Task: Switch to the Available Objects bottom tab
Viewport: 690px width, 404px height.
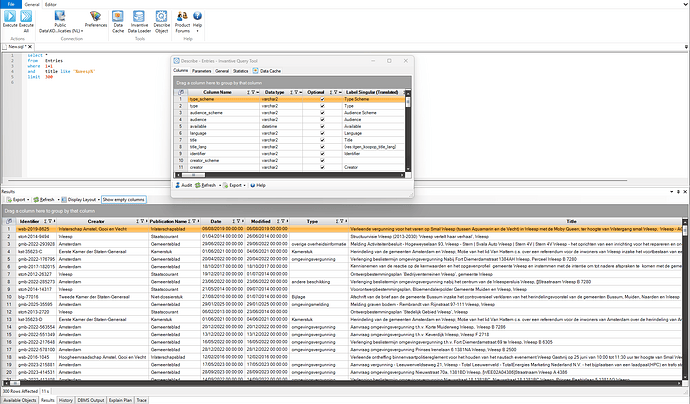Action: pyautogui.click(x=20, y=400)
